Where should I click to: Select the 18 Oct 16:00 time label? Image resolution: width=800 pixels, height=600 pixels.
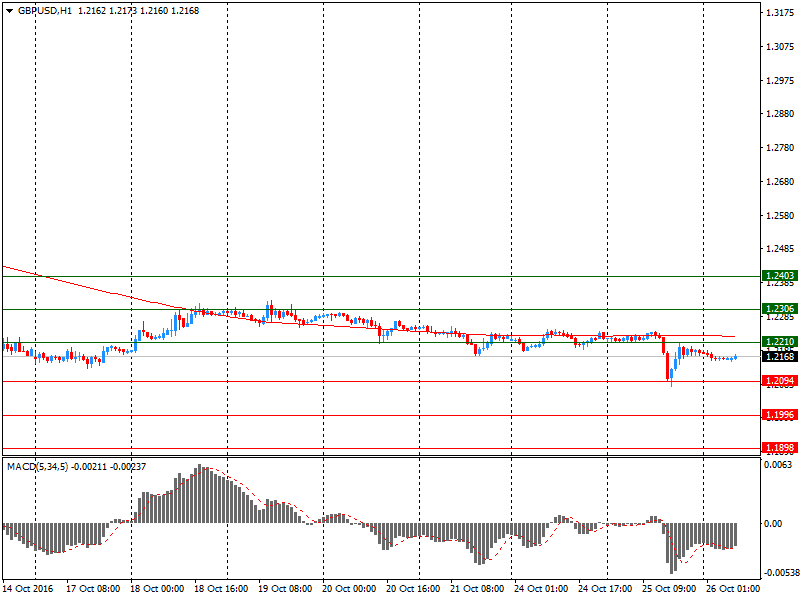coord(221,589)
